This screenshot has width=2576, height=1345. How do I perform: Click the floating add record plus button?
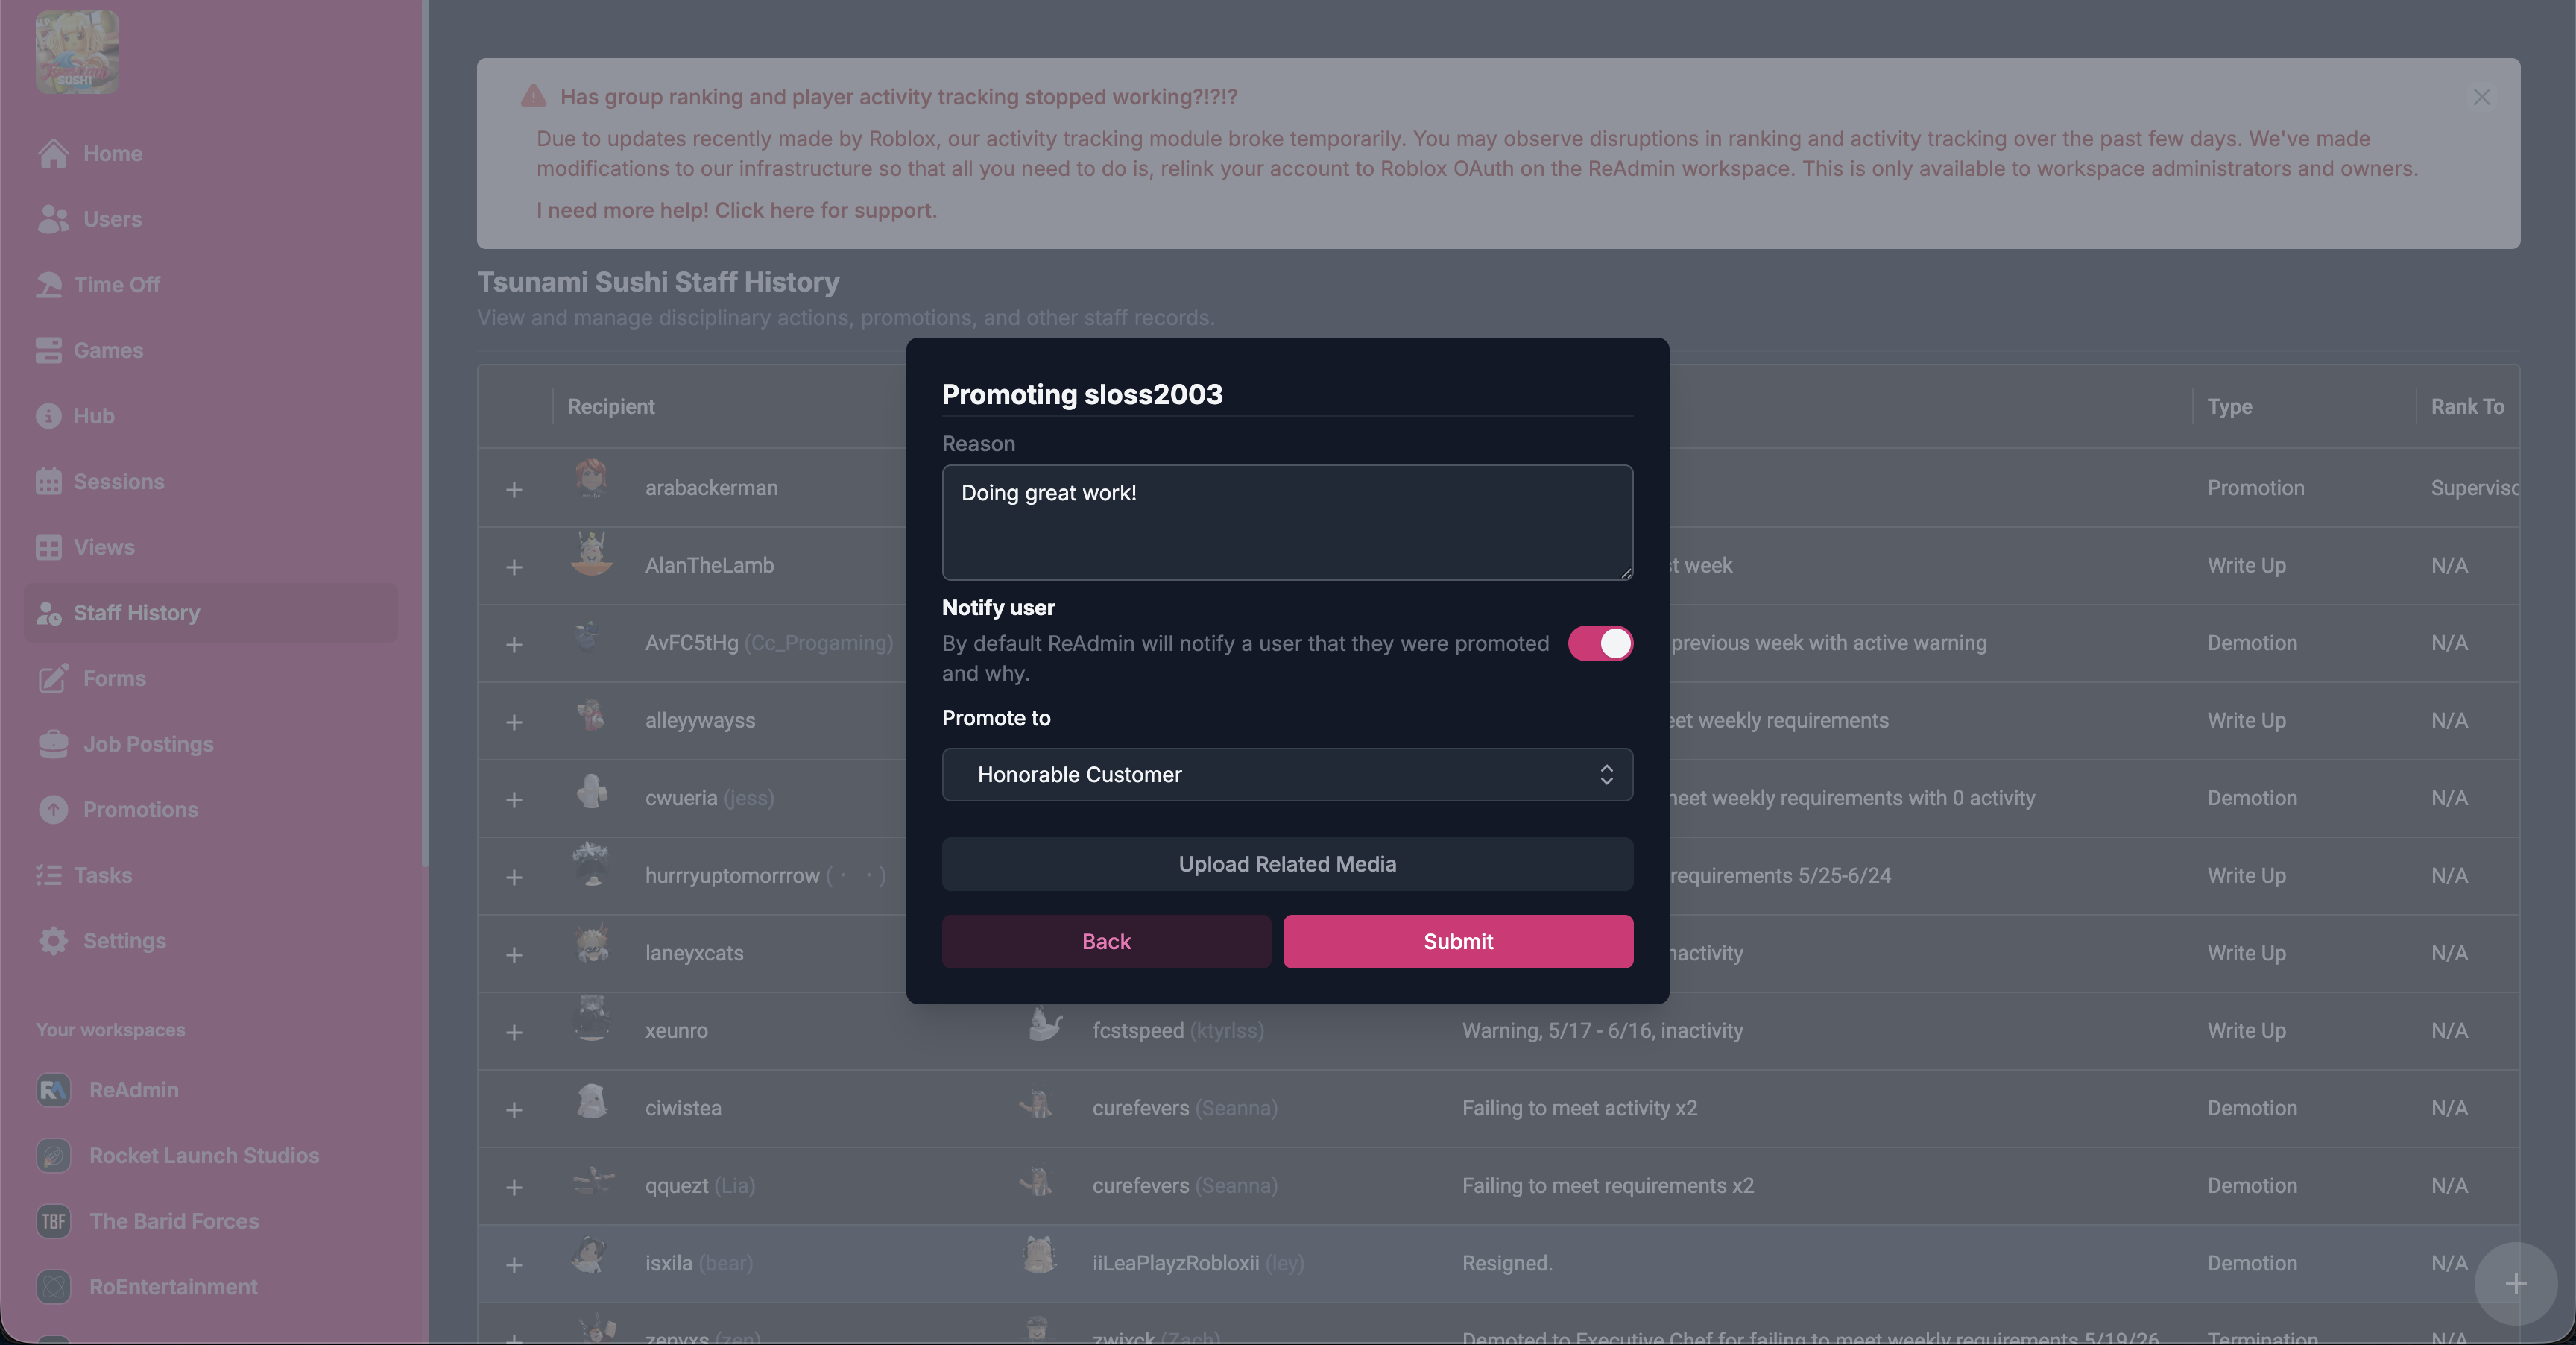tap(2515, 1284)
